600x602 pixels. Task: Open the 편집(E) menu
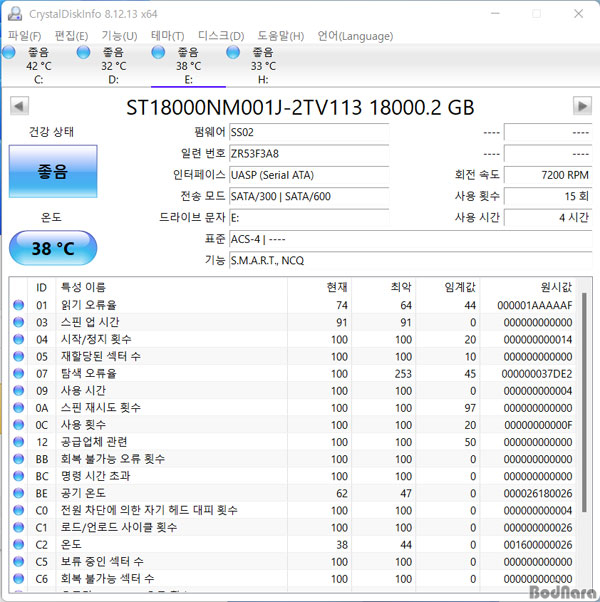click(71, 36)
